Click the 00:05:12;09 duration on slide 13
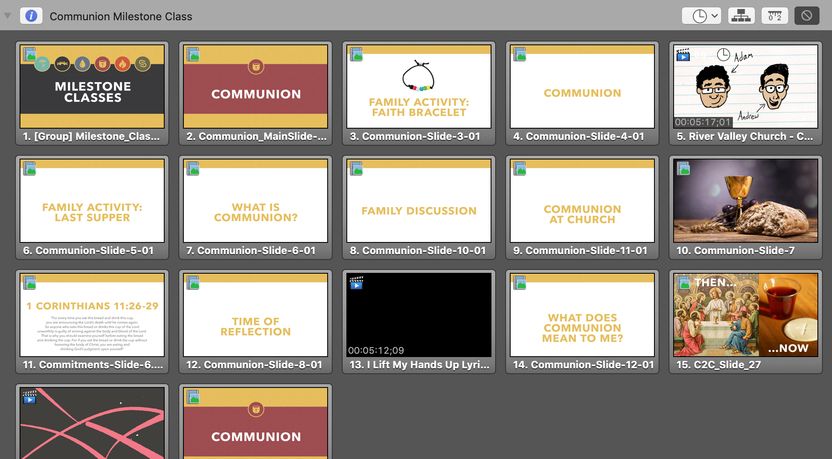Viewport: 832px width, 459px height. coord(376,350)
